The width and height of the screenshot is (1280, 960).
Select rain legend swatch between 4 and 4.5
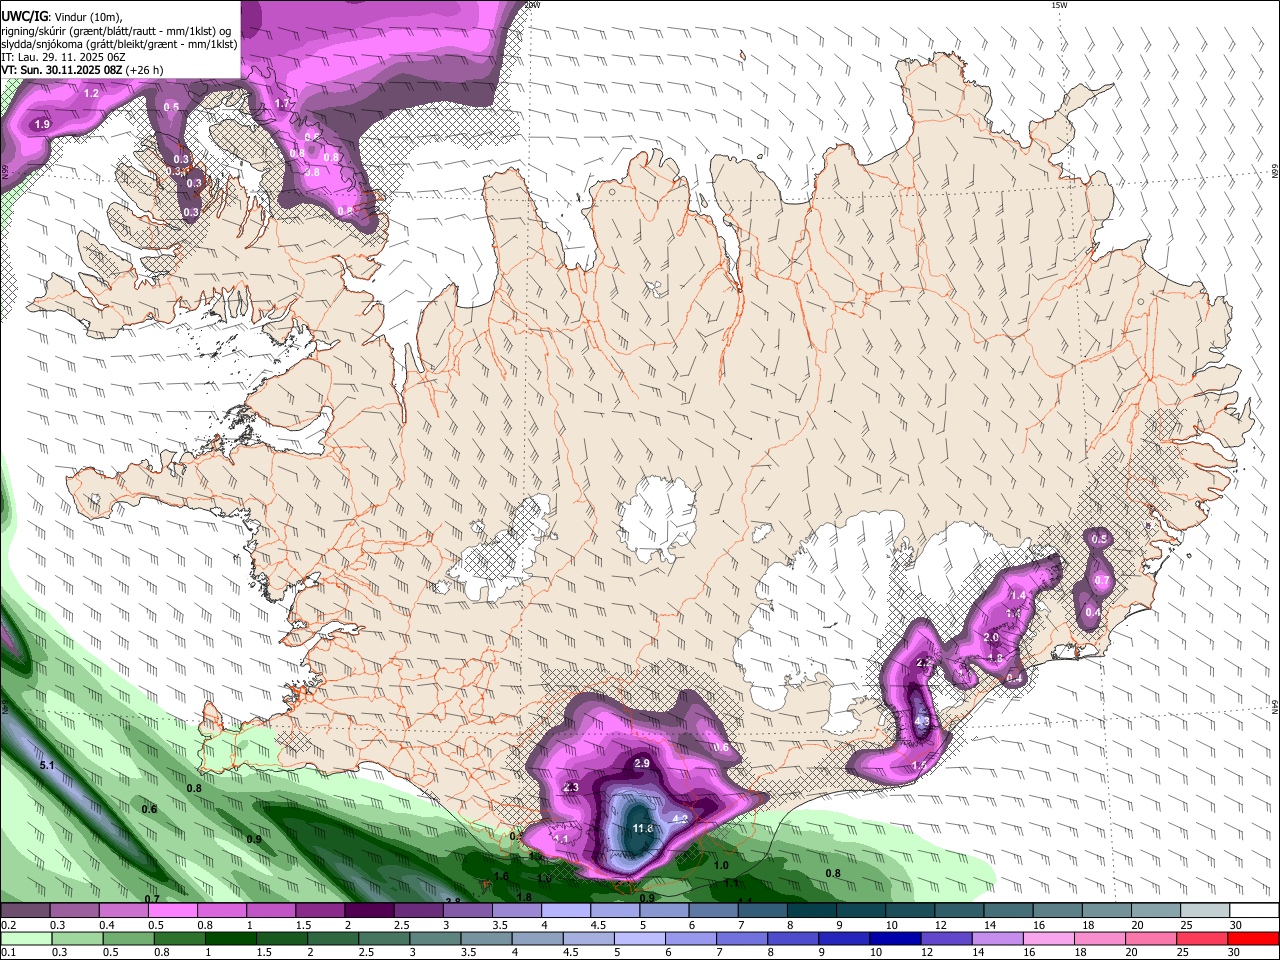(538, 938)
